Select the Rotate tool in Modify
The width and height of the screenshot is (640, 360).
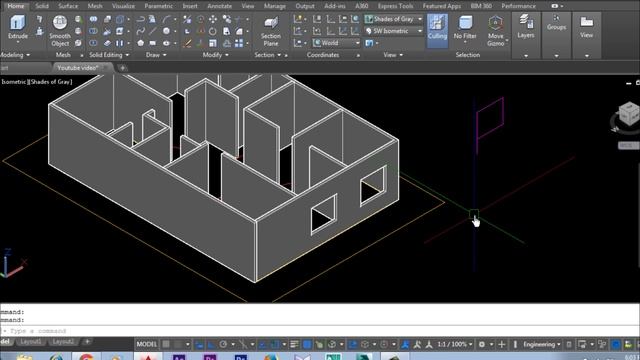point(213,31)
